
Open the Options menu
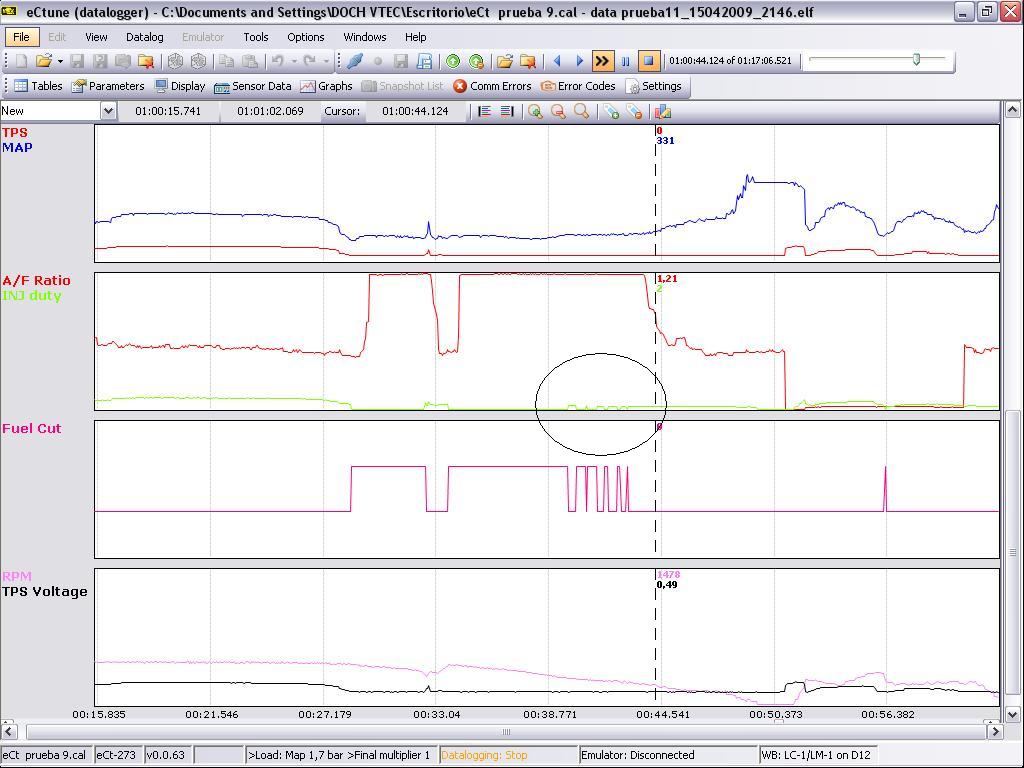(x=306, y=37)
